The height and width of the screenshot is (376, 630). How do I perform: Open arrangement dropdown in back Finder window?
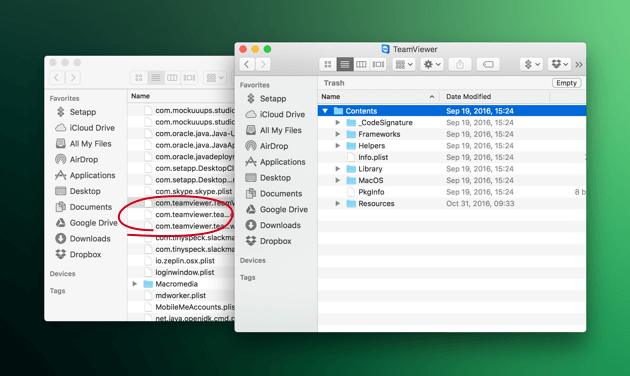tap(215, 78)
